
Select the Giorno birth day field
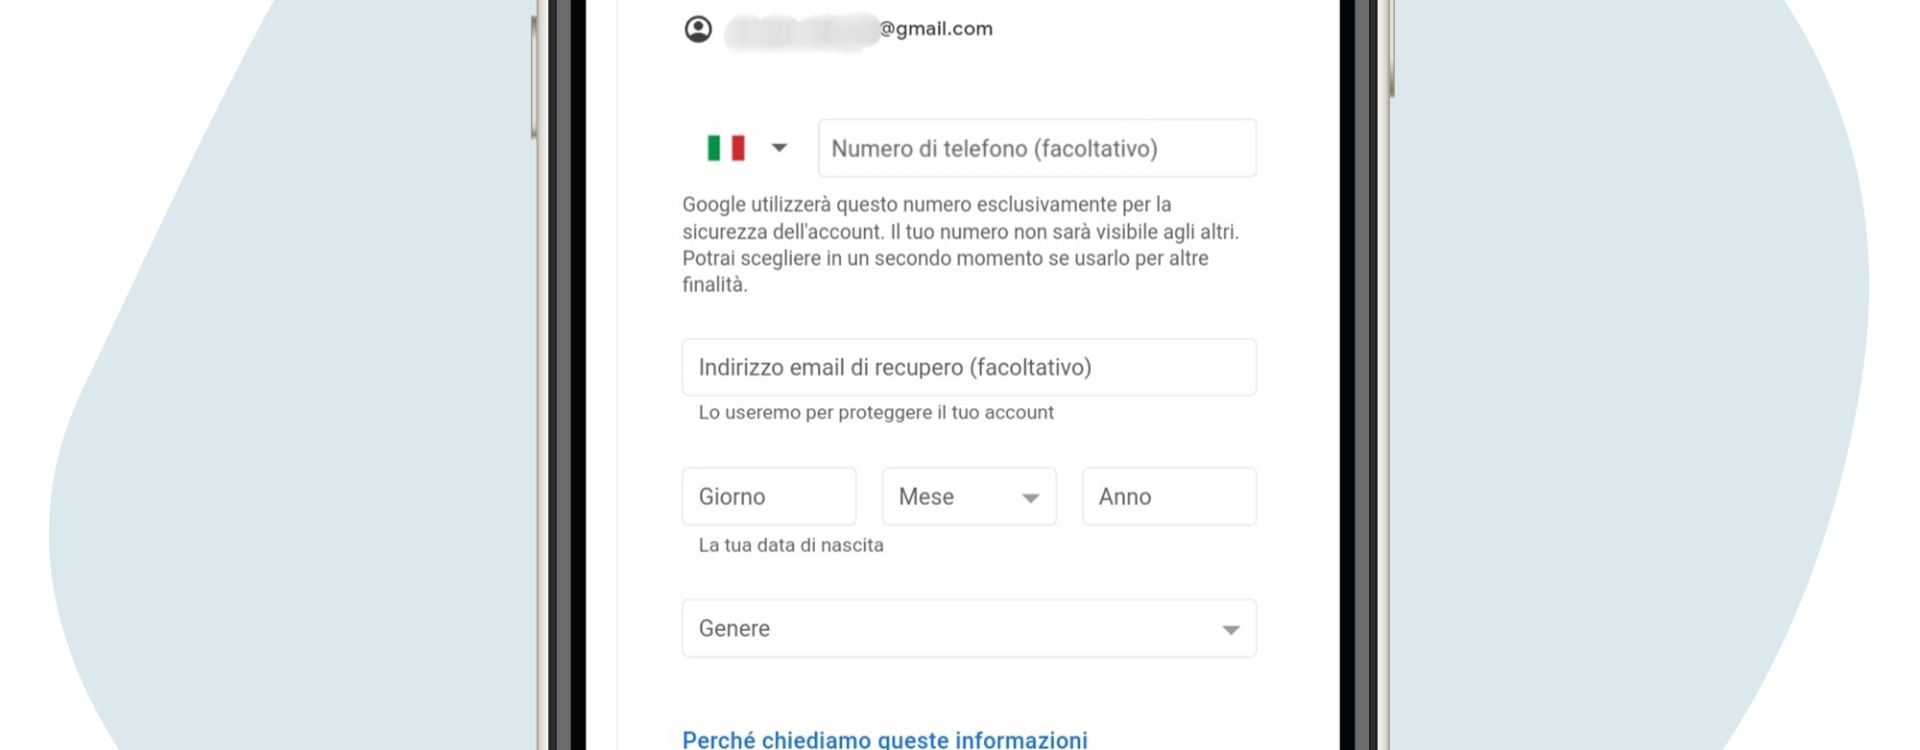(769, 496)
